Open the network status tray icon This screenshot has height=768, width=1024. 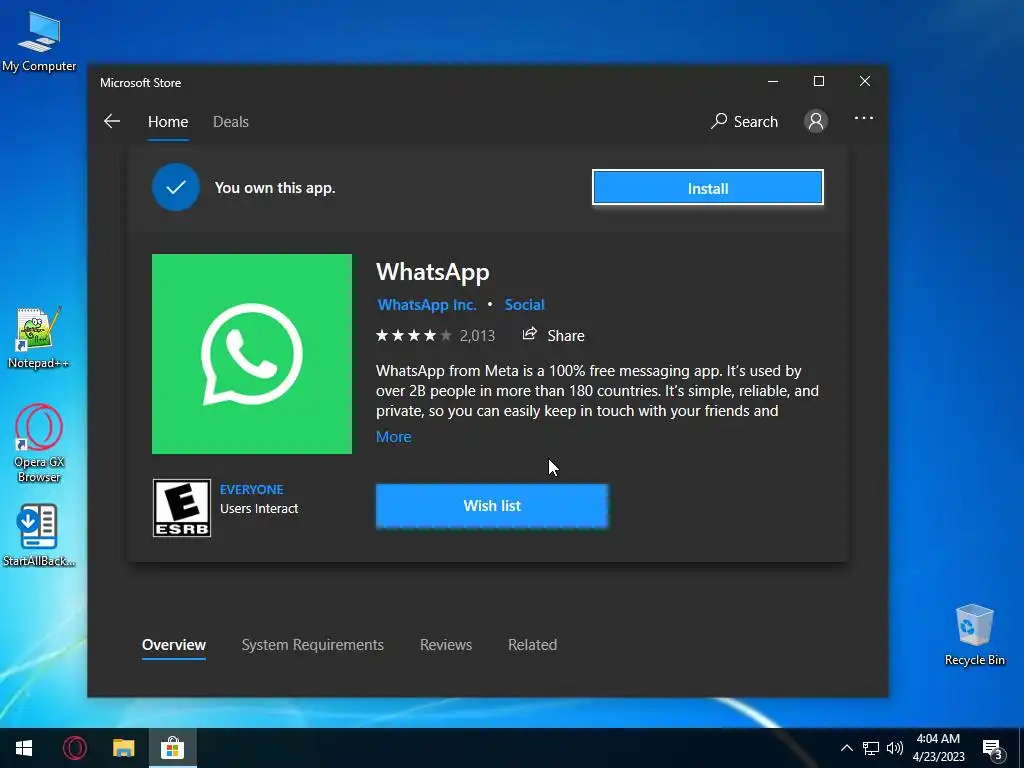pyautogui.click(x=871, y=748)
